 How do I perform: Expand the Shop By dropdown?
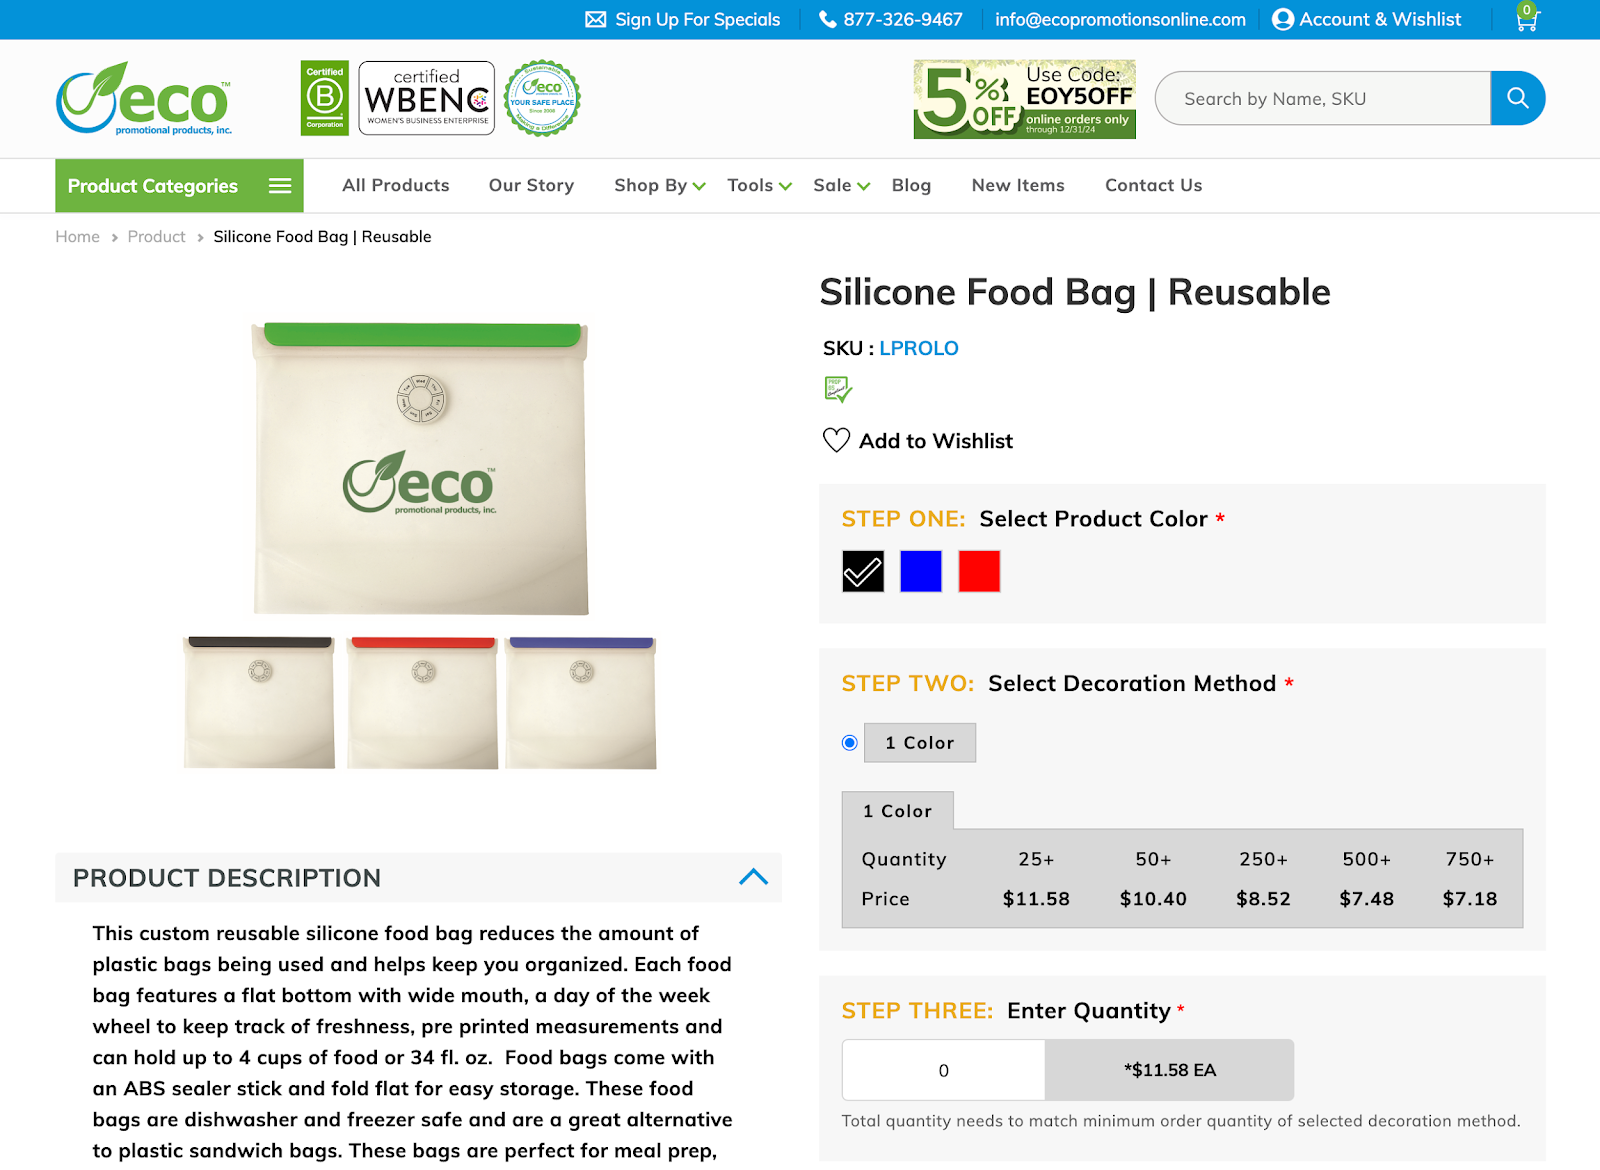coord(699,186)
